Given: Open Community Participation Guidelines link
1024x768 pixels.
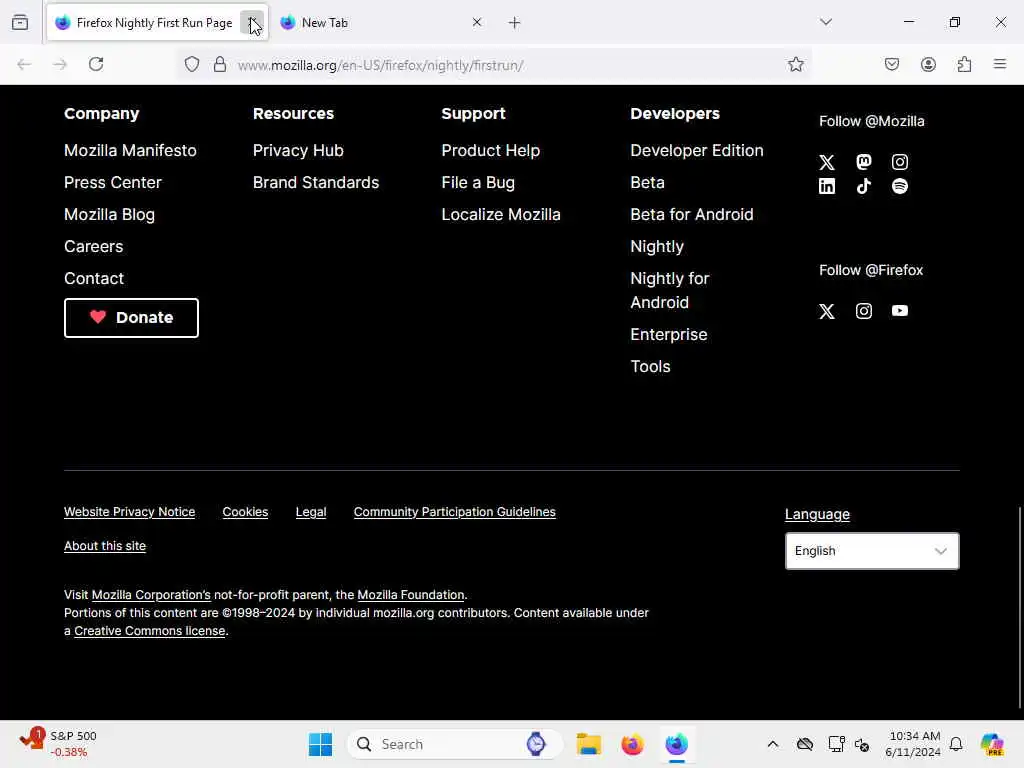Looking at the screenshot, I should pos(455,512).
